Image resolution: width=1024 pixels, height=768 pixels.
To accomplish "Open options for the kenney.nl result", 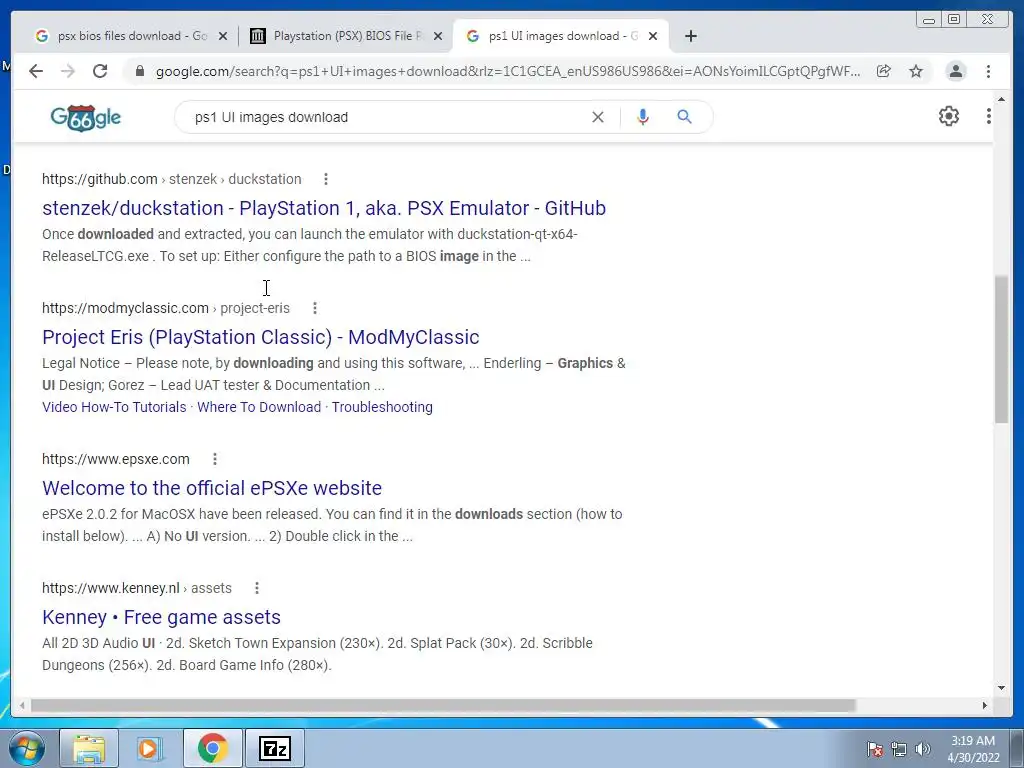I will pyautogui.click(x=257, y=588).
